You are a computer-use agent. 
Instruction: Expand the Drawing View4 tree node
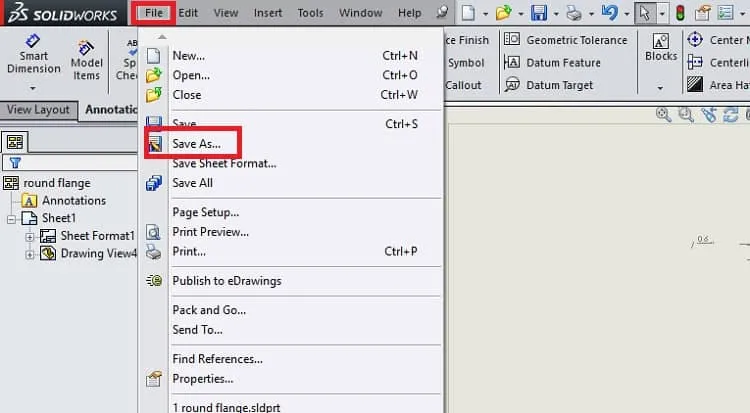pyautogui.click(x=30, y=255)
